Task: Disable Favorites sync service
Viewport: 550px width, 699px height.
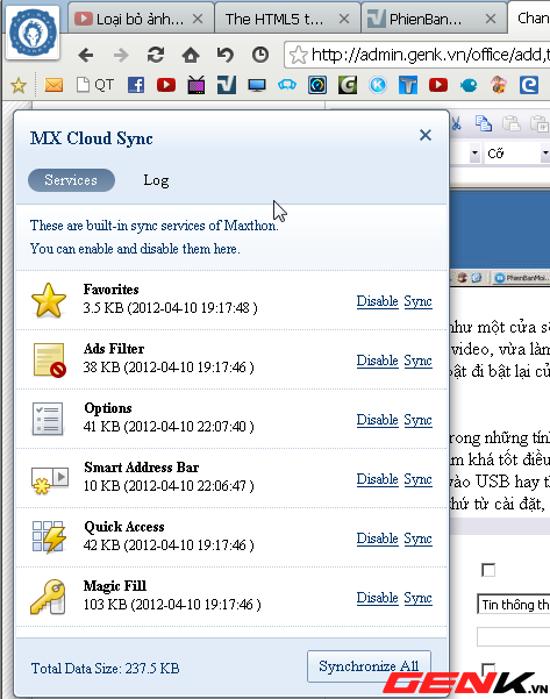Action: click(x=377, y=301)
